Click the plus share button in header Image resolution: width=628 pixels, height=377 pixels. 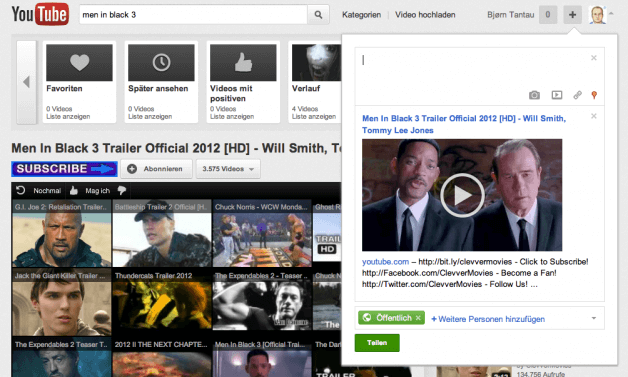tap(572, 15)
